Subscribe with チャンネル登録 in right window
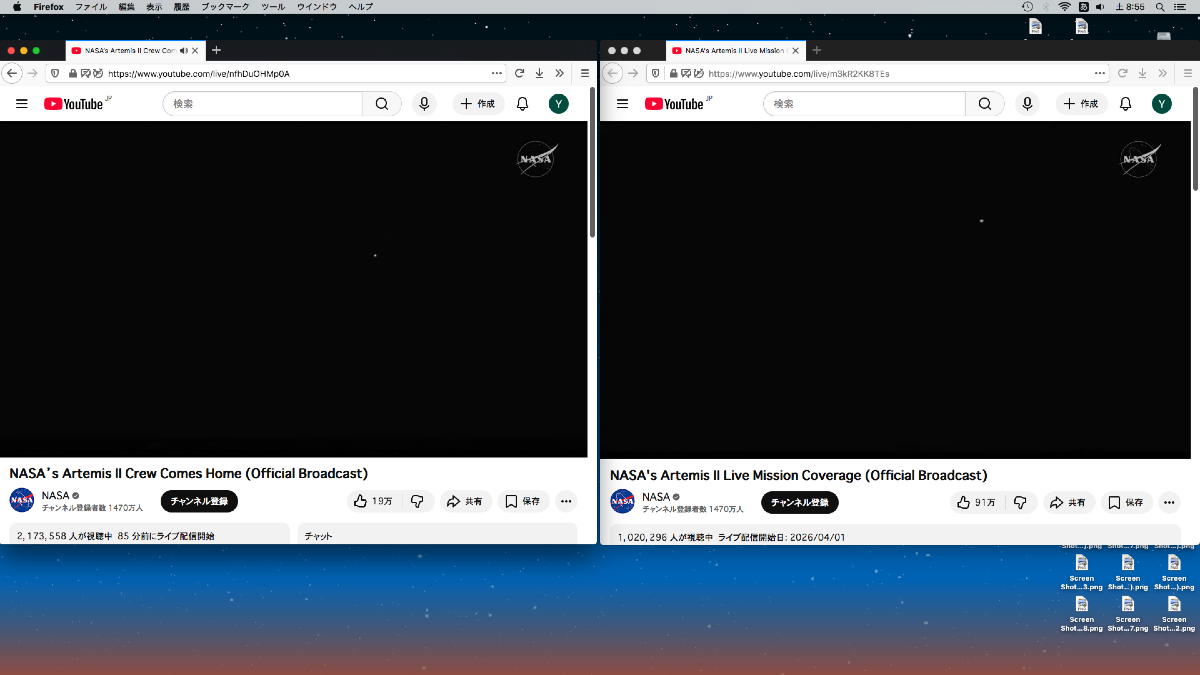This screenshot has height=675, width=1200. tap(800, 502)
